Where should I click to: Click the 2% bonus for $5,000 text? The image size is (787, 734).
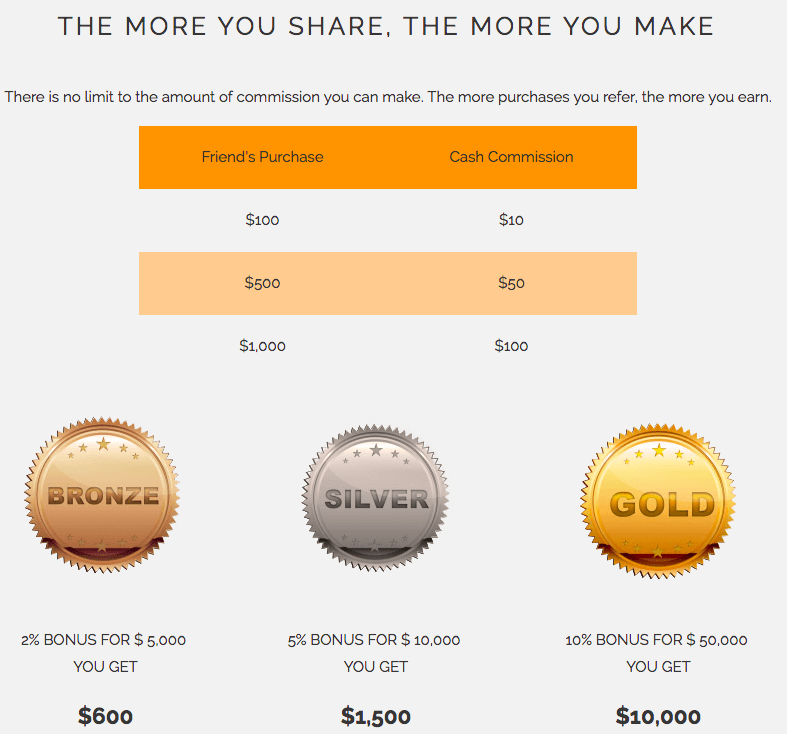coord(104,640)
